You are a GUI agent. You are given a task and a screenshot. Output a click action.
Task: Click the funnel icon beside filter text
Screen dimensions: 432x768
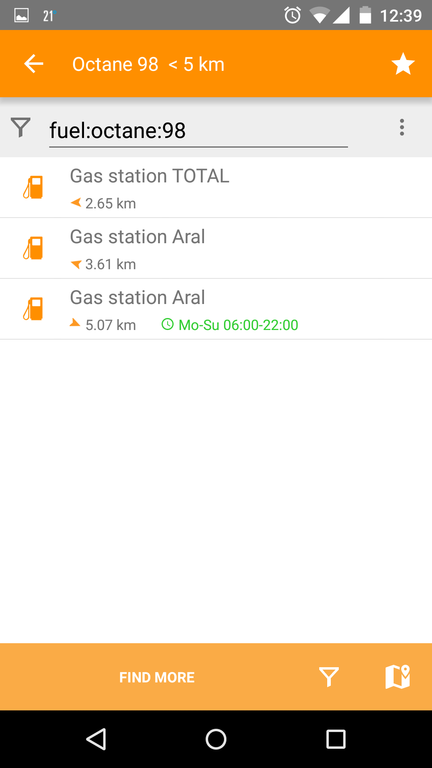[21, 128]
